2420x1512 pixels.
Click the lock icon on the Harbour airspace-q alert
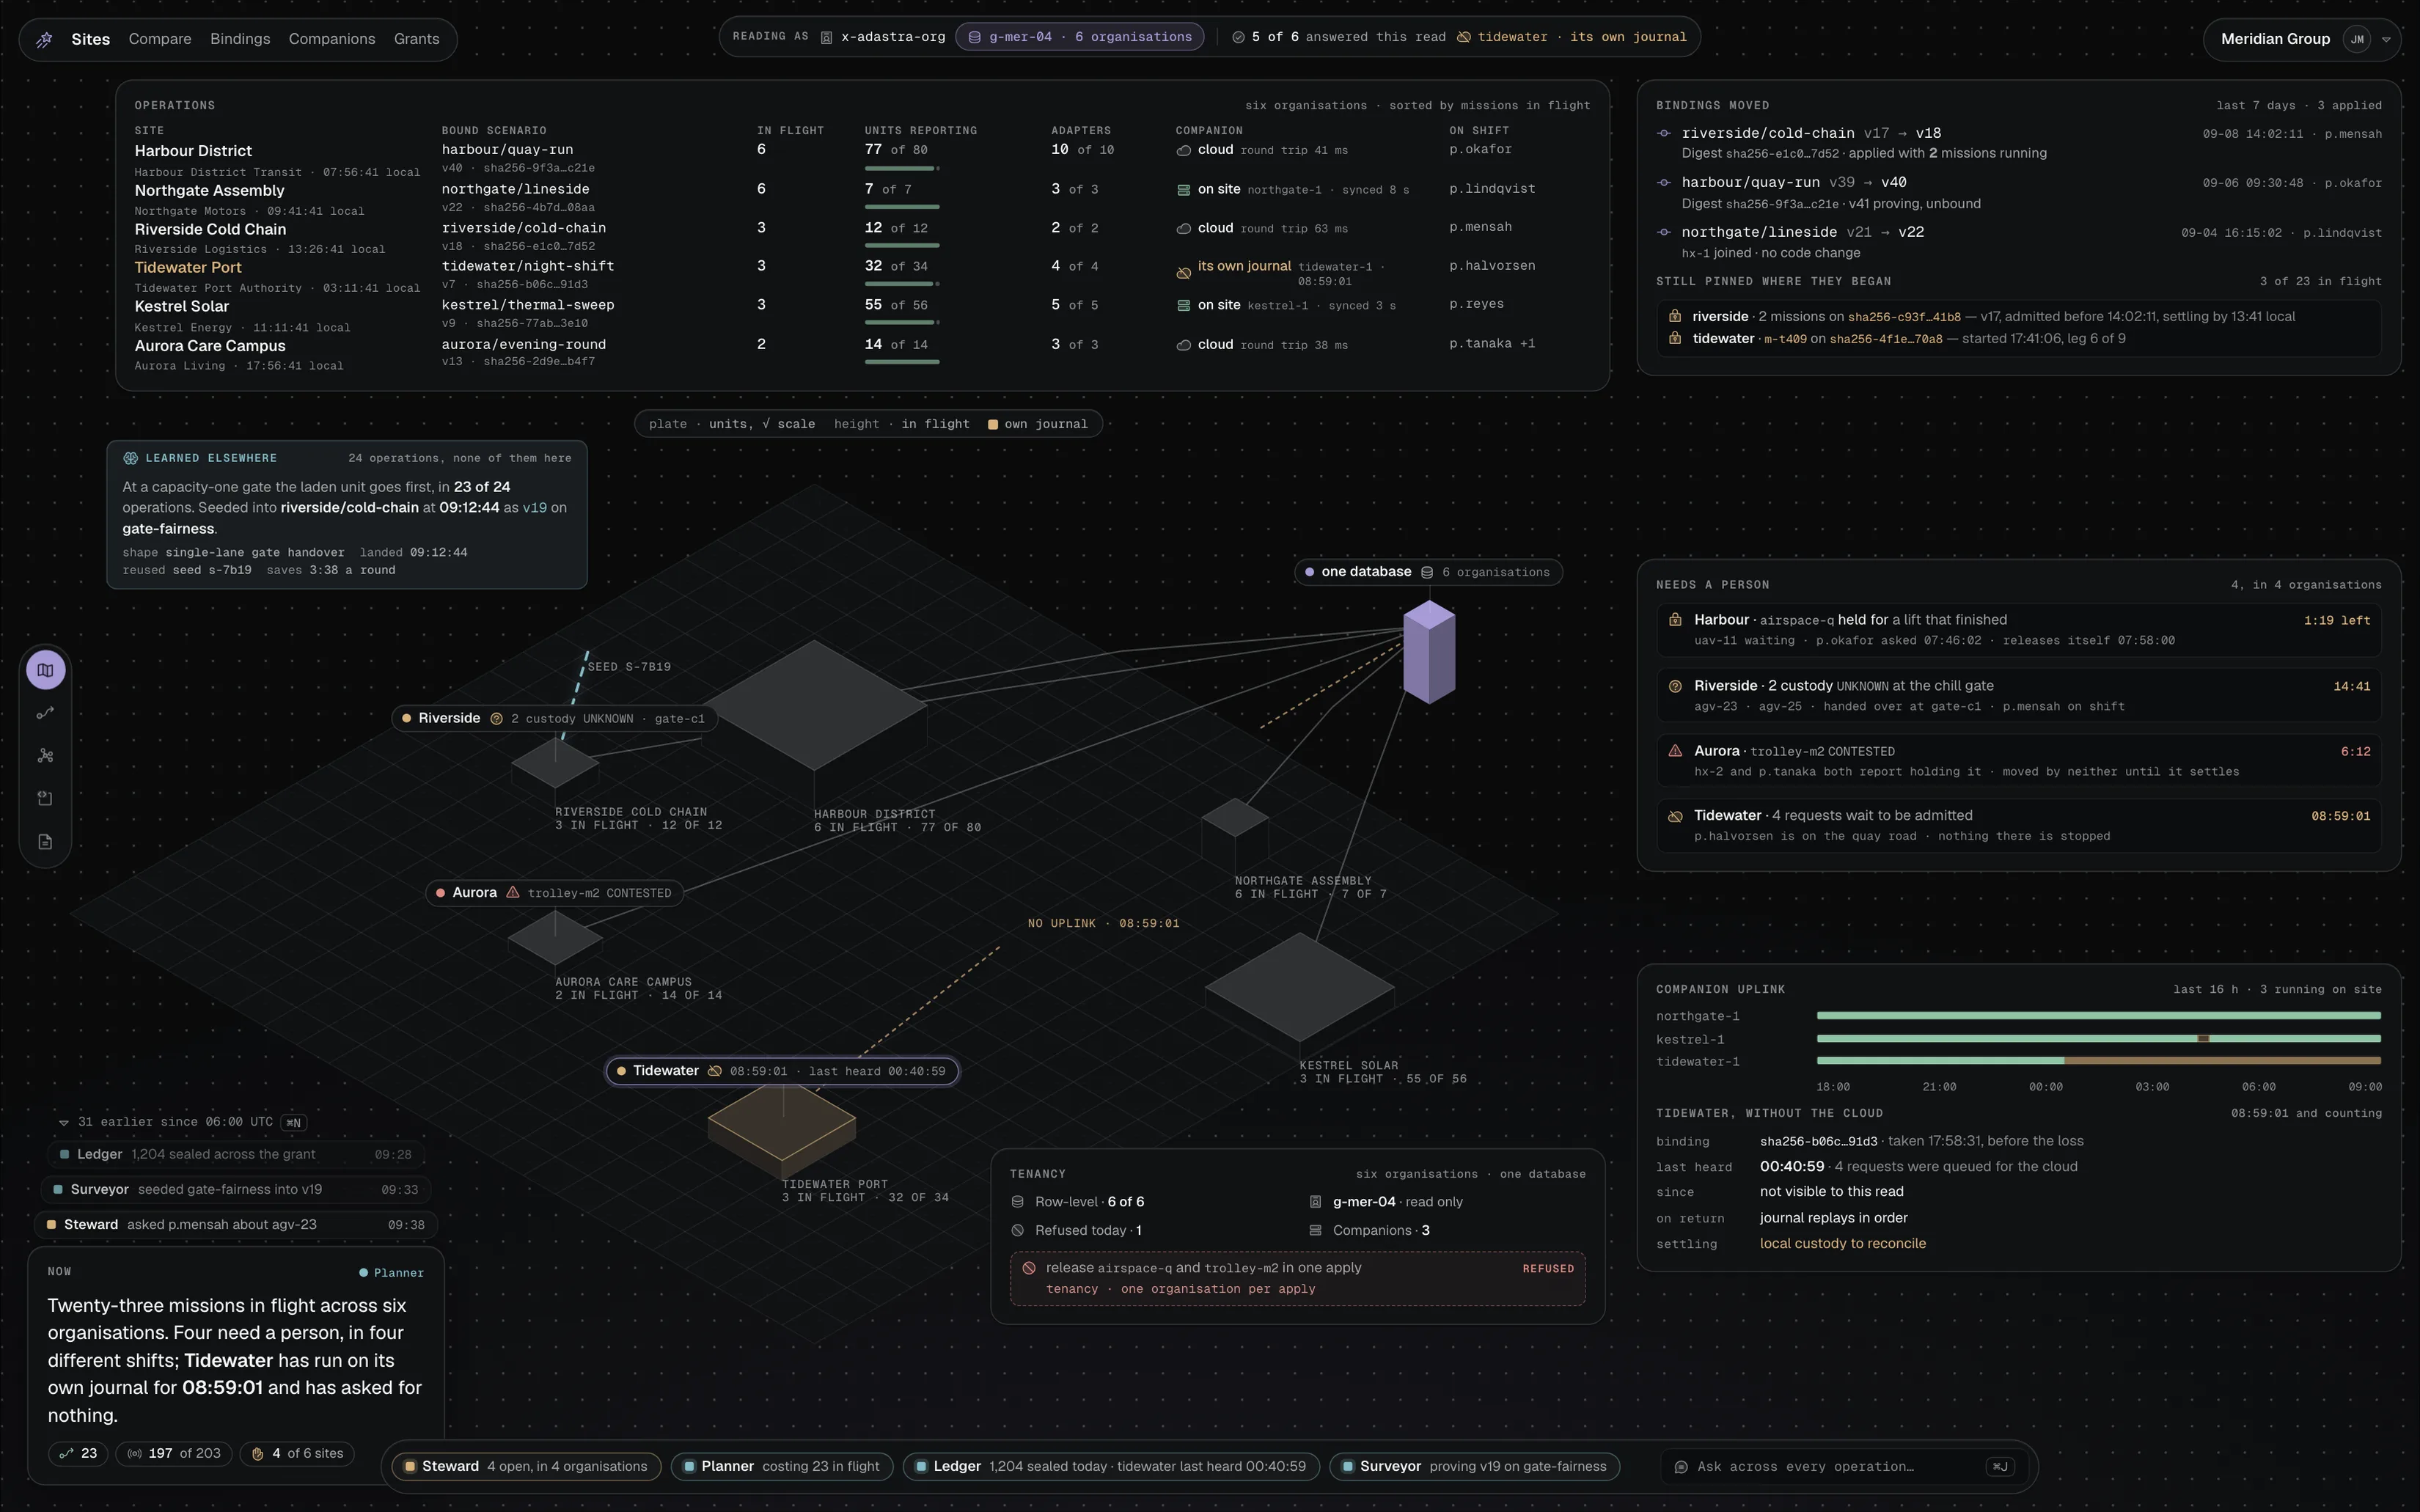coord(1675,620)
